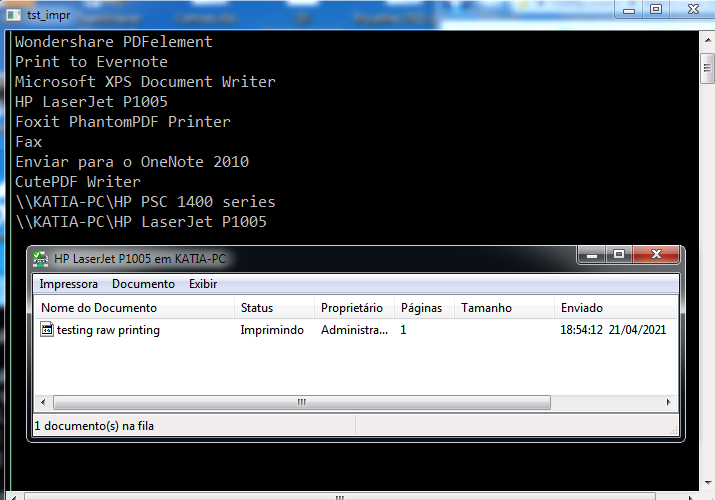Click 'Print to Evernote' console line

[x=91, y=62]
